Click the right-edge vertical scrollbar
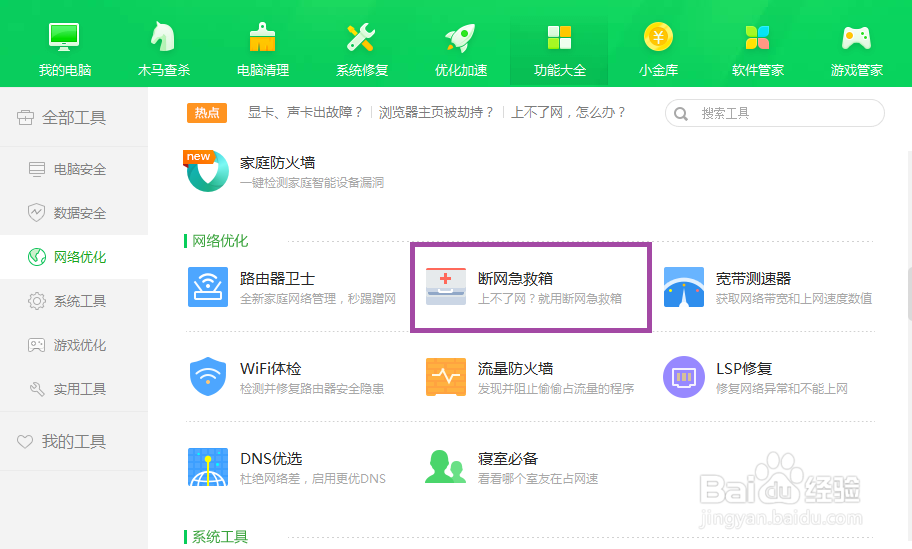Image resolution: width=912 pixels, height=549 pixels. 909,294
